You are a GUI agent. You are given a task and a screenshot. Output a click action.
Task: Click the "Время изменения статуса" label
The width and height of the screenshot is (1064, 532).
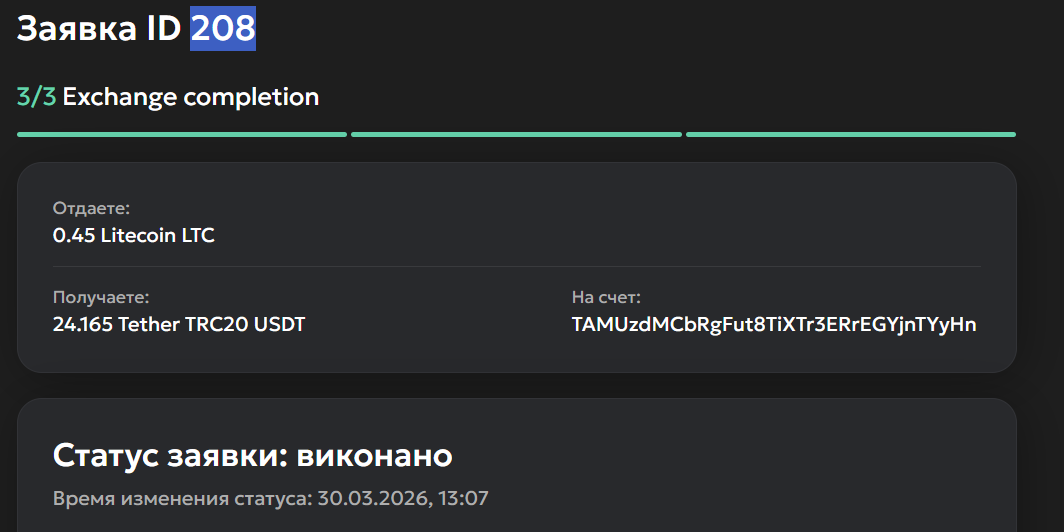click(x=182, y=498)
